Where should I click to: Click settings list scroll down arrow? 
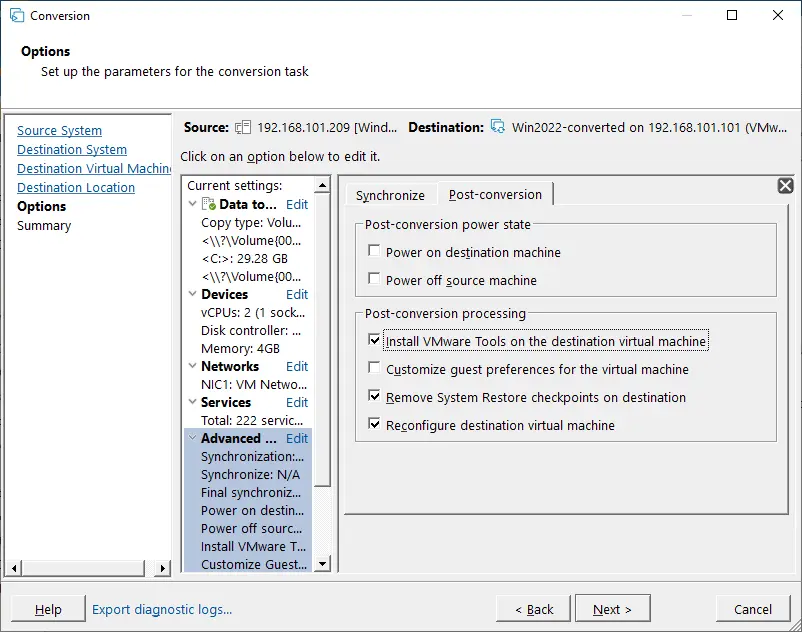click(x=322, y=563)
